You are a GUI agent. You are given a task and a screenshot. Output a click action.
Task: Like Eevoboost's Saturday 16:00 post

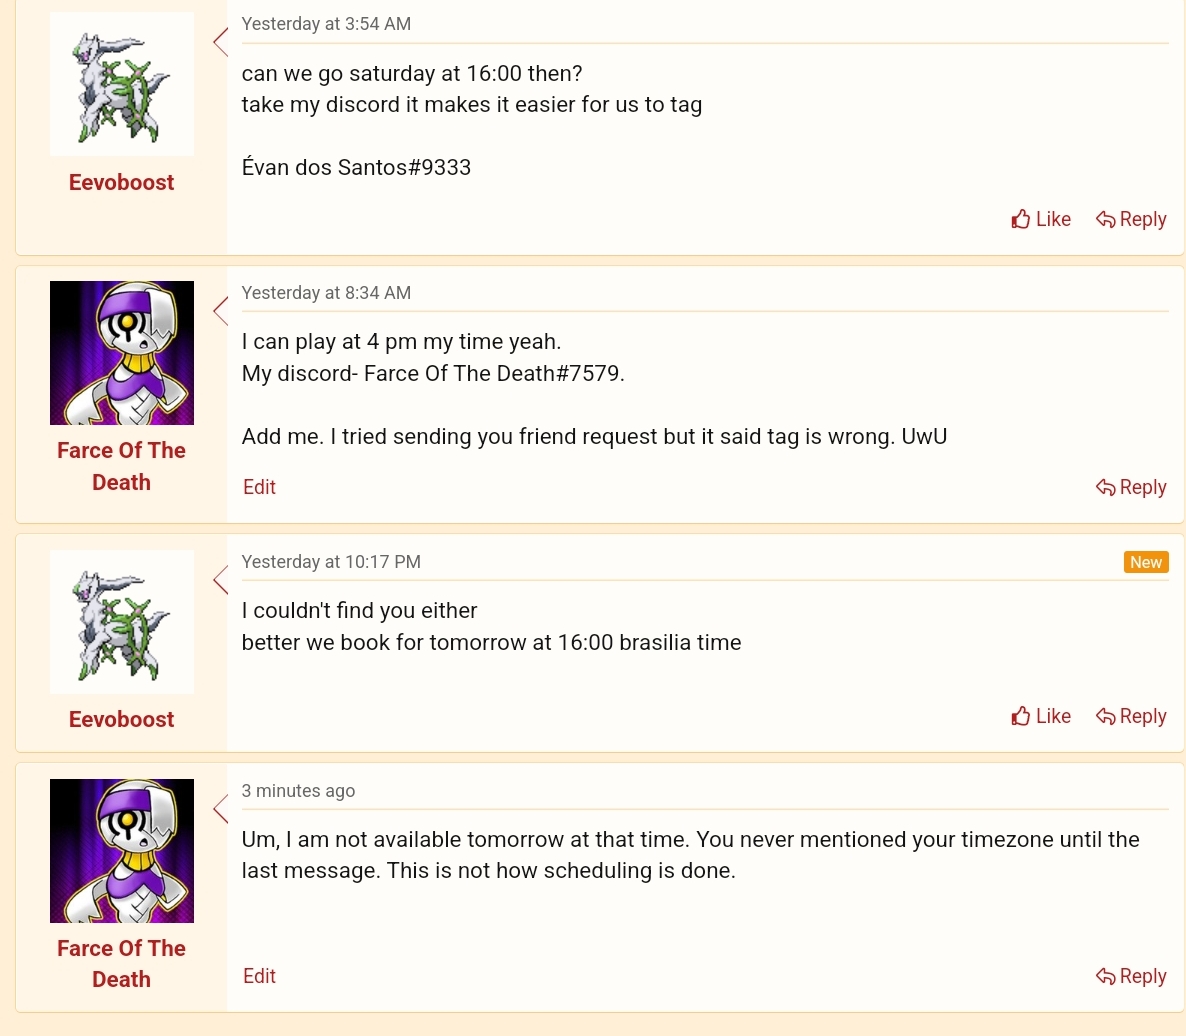coord(1041,219)
